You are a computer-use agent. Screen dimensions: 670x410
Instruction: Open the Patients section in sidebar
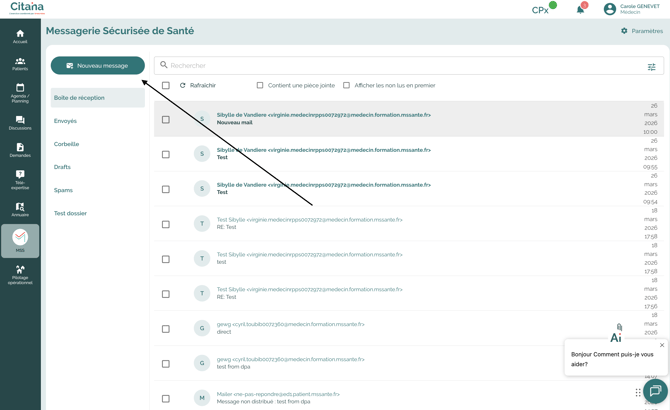(x=20, y=64)
